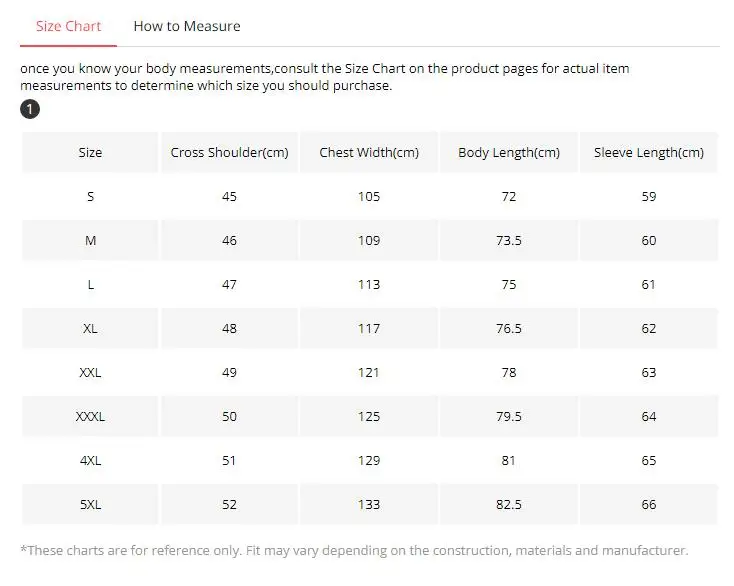Click the 133 chest width value
This screenshot has width=734, height=586.
(369, 505)
